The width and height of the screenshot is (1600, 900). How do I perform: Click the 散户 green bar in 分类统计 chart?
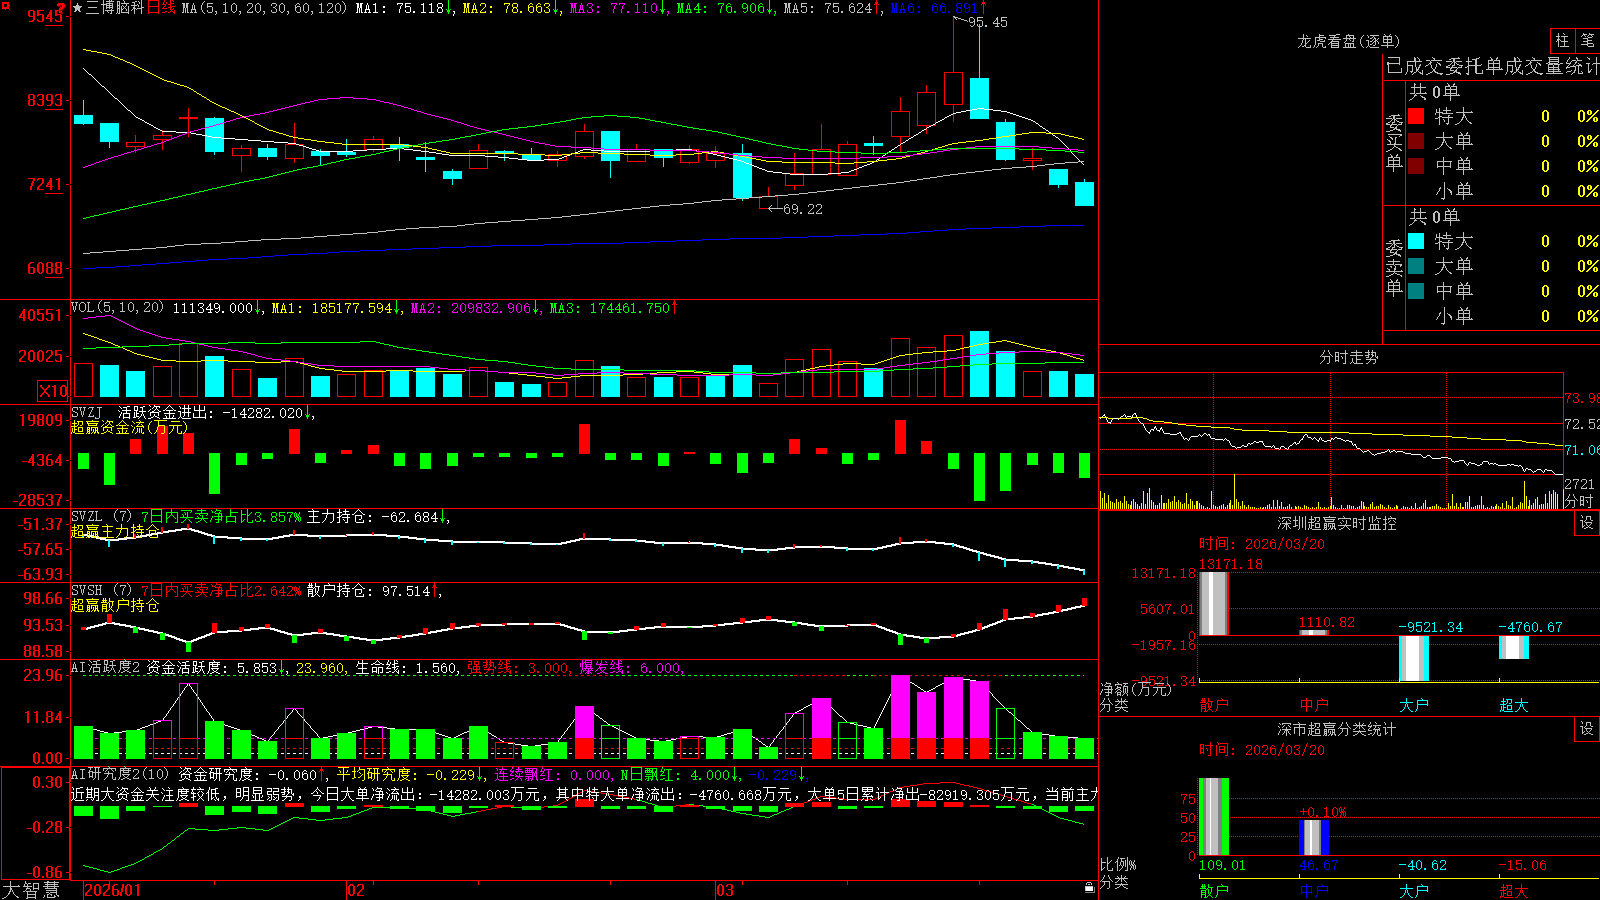click(1214, 817)
